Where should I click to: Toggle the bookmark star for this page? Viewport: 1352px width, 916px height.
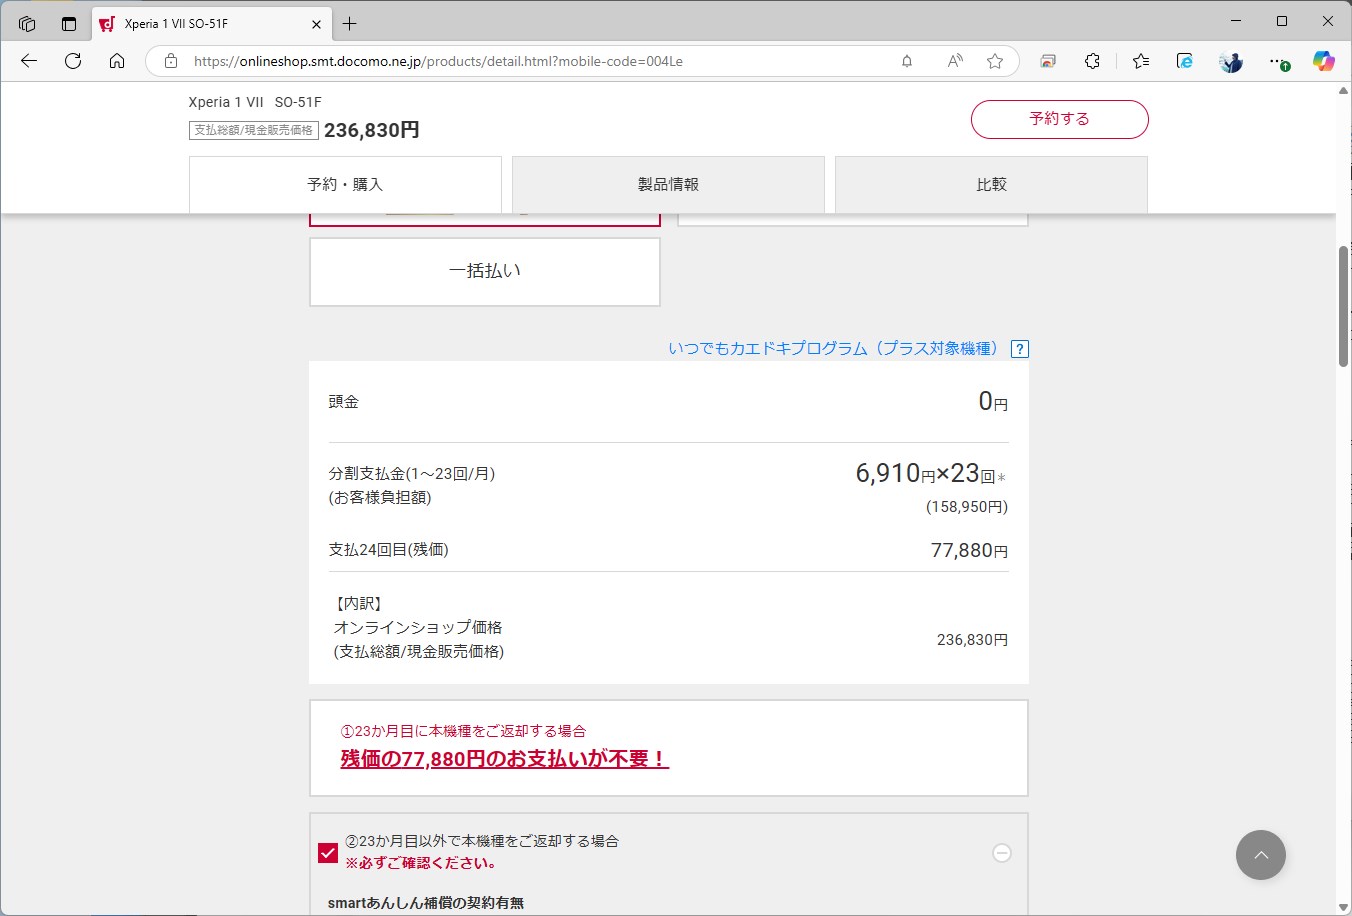(995, 61)
